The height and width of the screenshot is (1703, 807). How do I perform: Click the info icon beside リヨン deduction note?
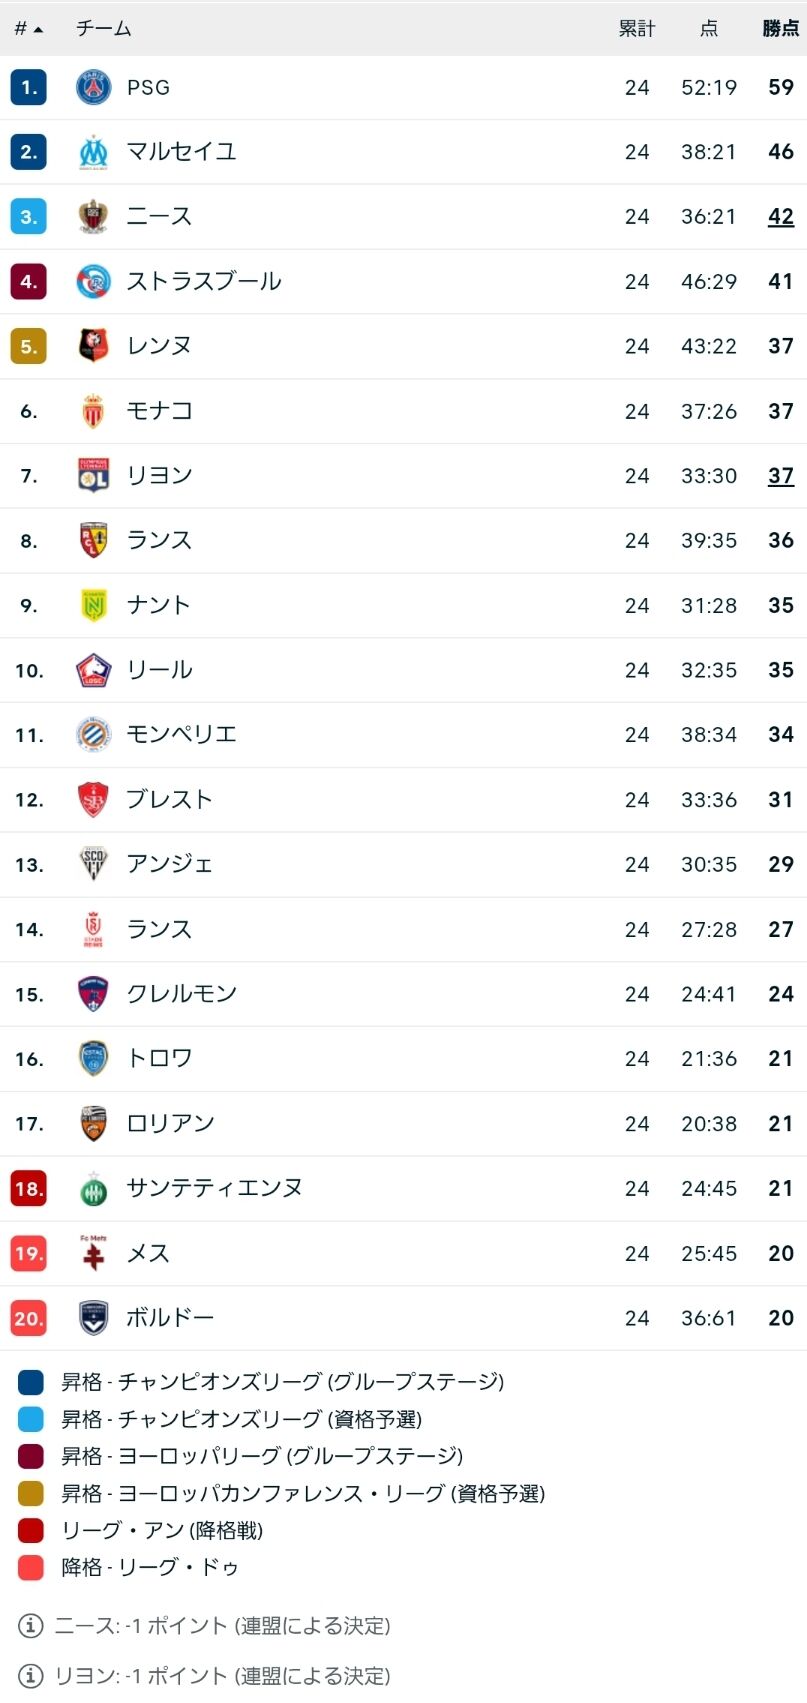pyautogui.click(x=31, y=1675)
